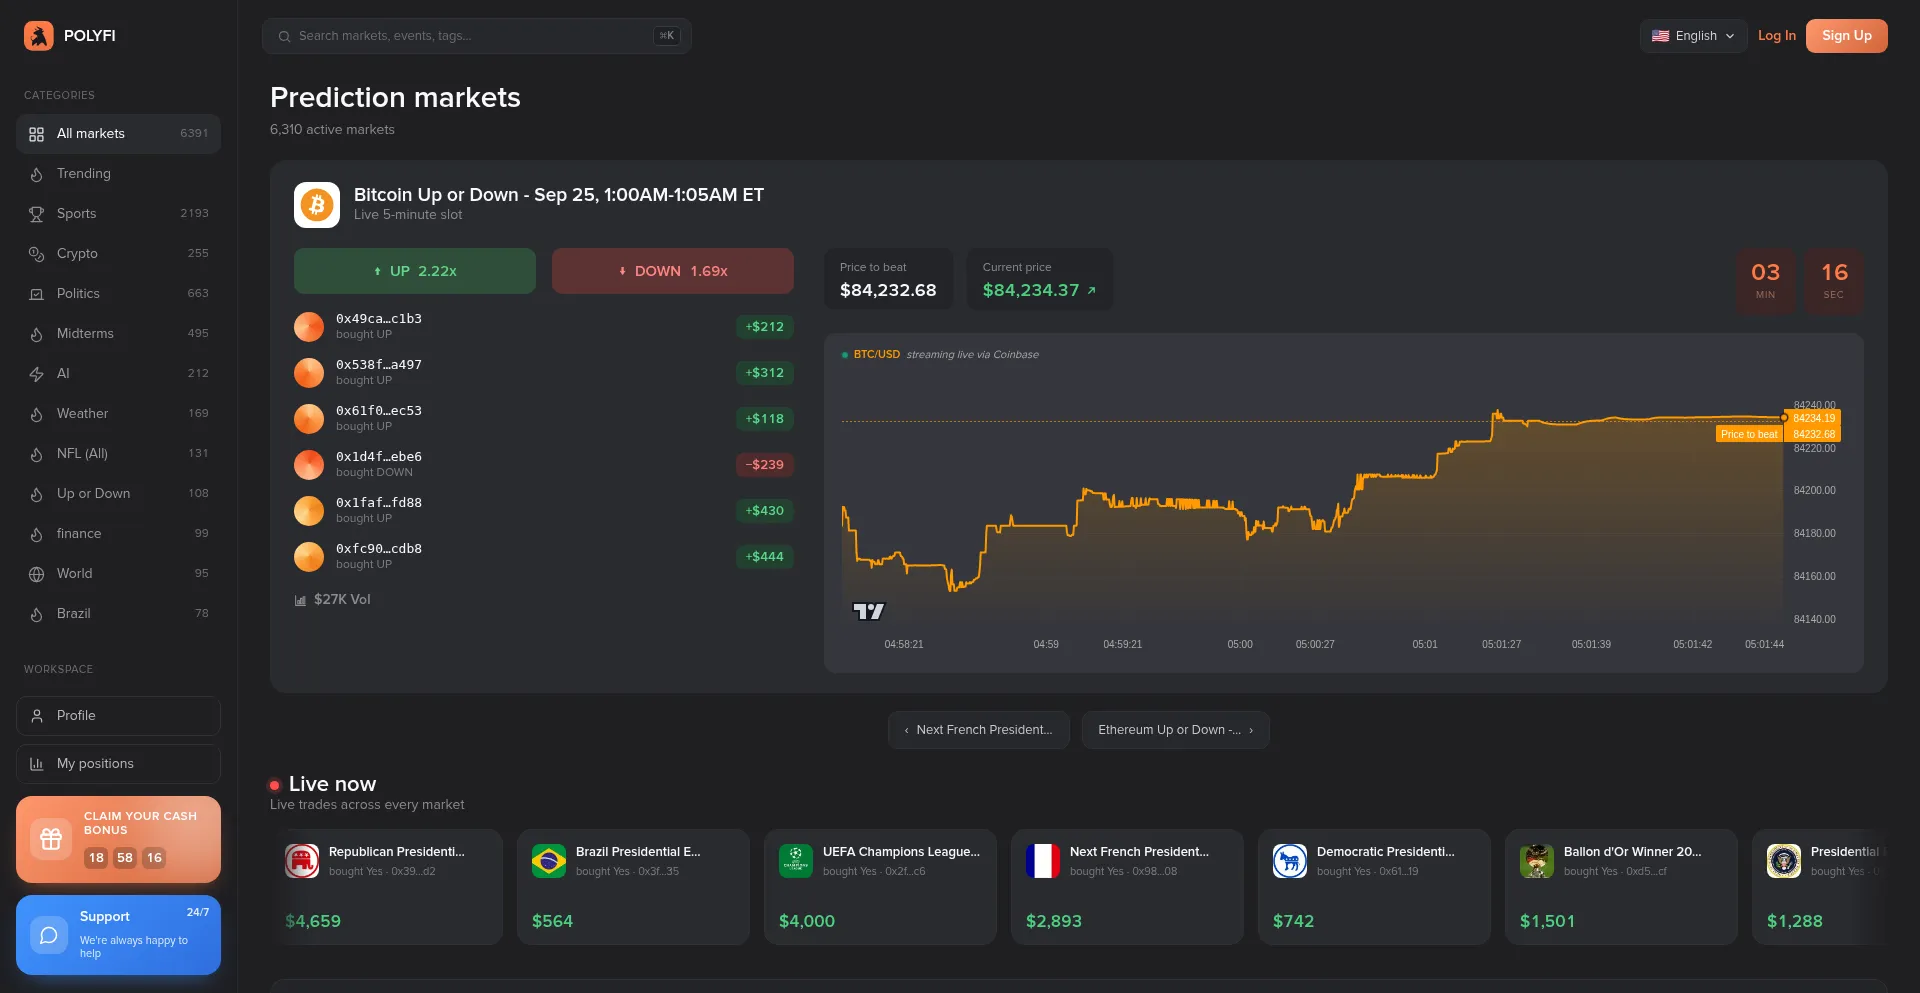Open the Midterms category
This screenshot has height=993, width=1920.
pos(118,334)
